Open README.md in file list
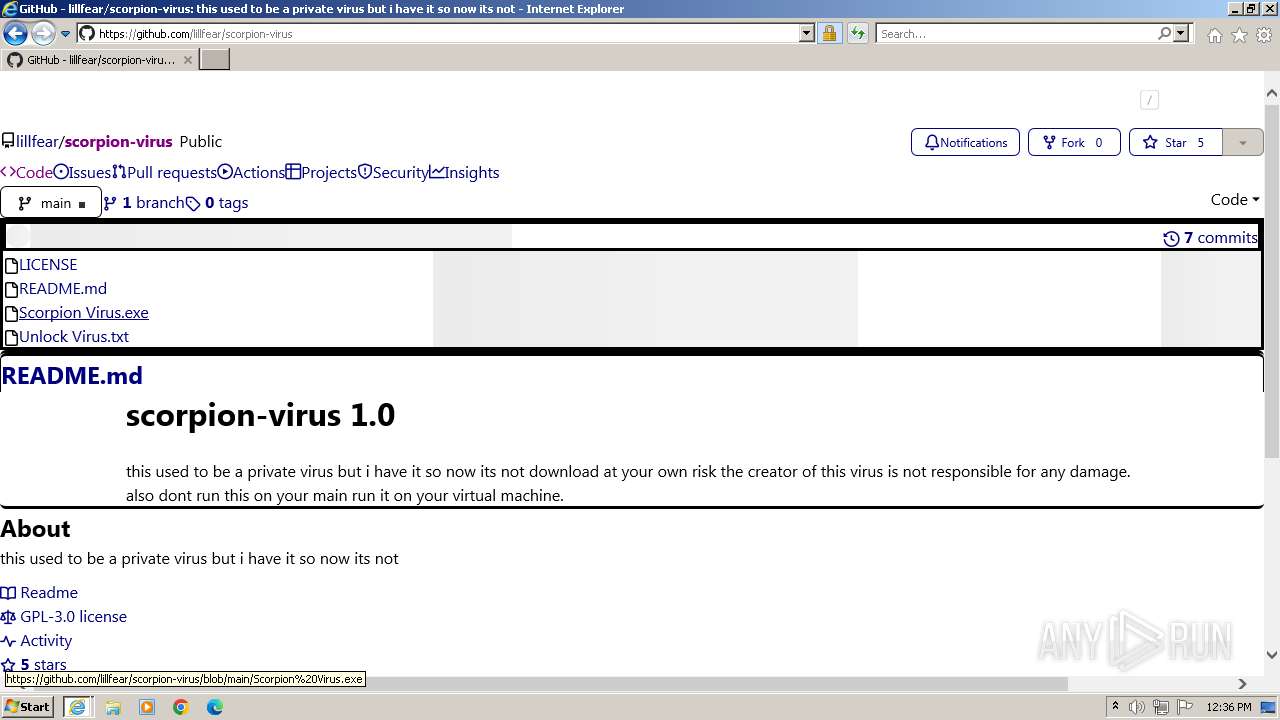 [x=63, y=288]
